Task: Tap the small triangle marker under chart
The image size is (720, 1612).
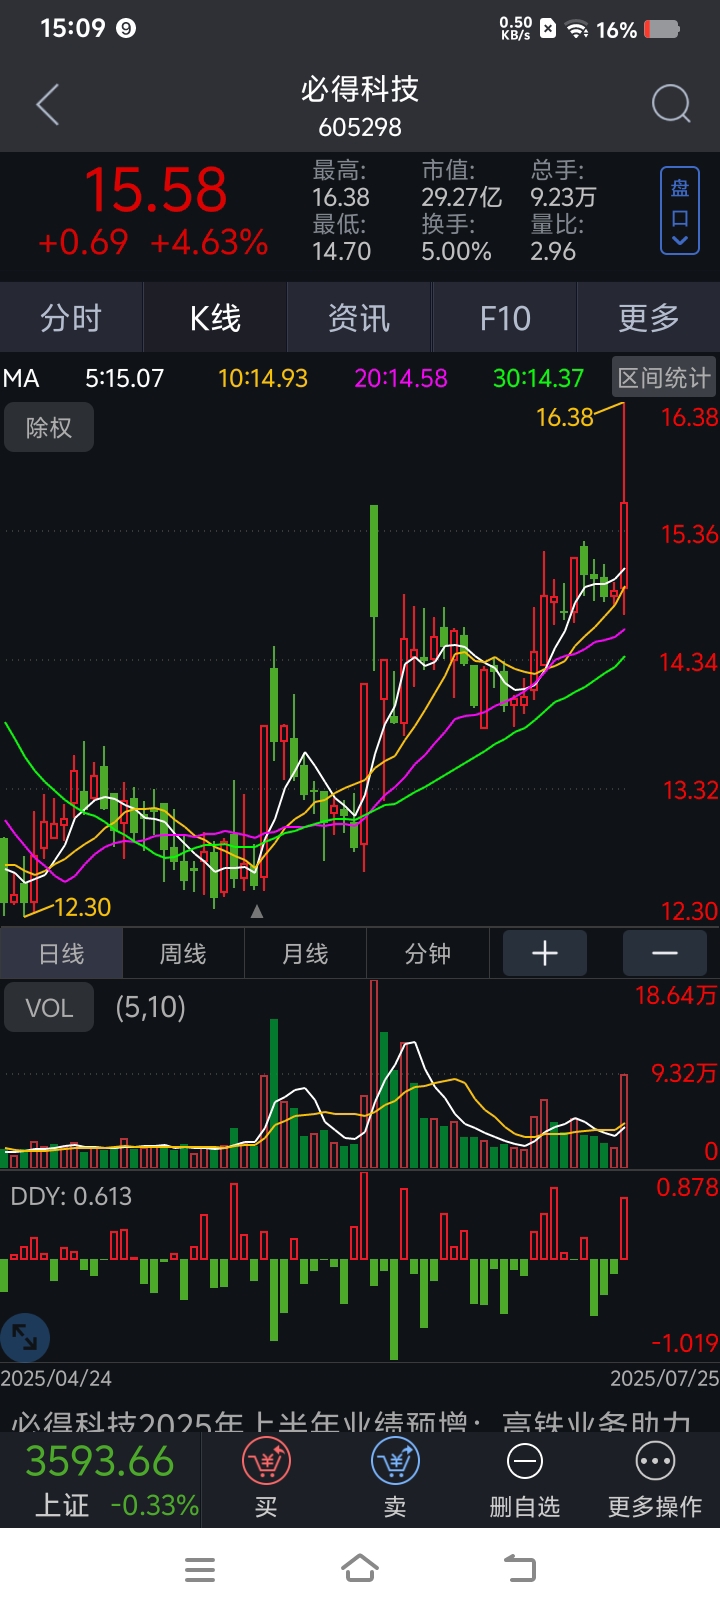Action: click(257, 911)
